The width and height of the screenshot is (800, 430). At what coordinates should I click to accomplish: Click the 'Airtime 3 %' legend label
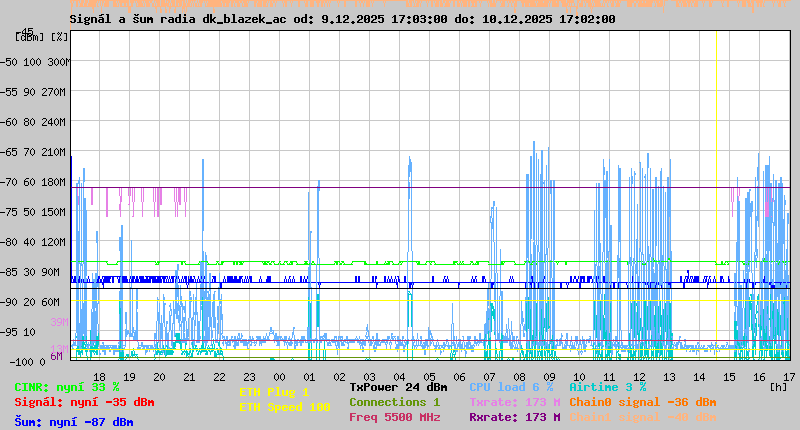(608, 387)
